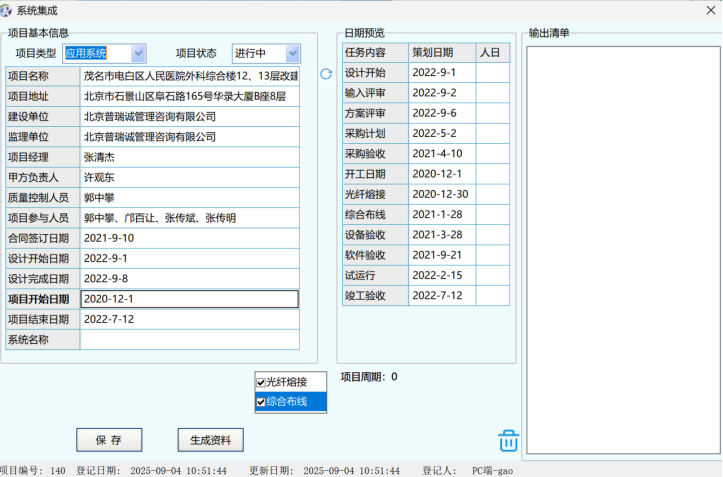Screen dimensions: 723x477
Task: Click the empty 系统名称 field
Action: [x=190, y=340]
